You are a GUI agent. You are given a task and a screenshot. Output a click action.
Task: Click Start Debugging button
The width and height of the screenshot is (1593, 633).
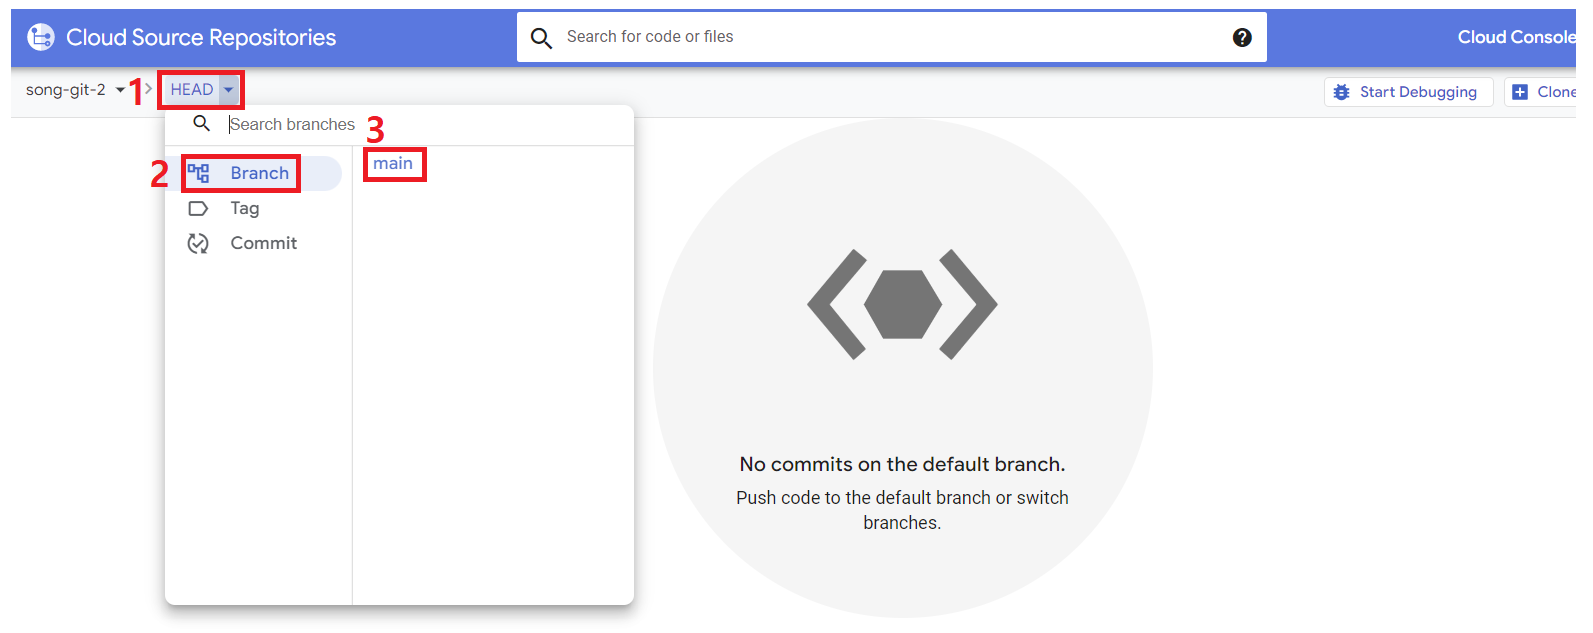point(1408,92)
